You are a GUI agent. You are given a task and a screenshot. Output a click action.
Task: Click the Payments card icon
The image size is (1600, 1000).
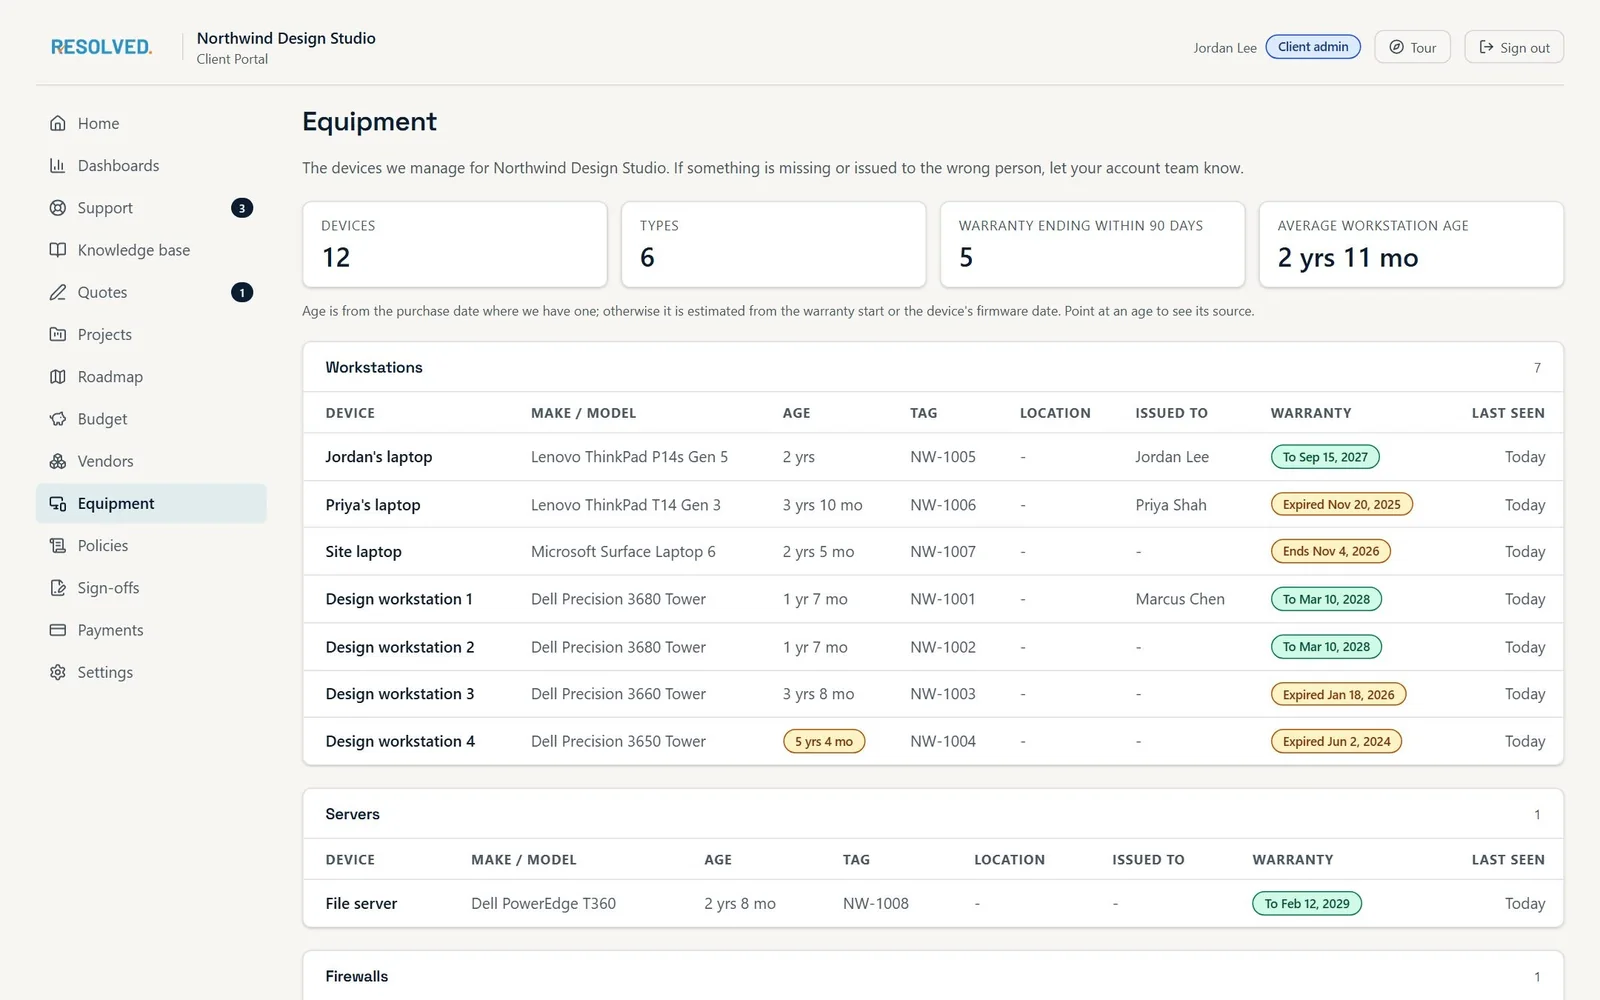58,630
